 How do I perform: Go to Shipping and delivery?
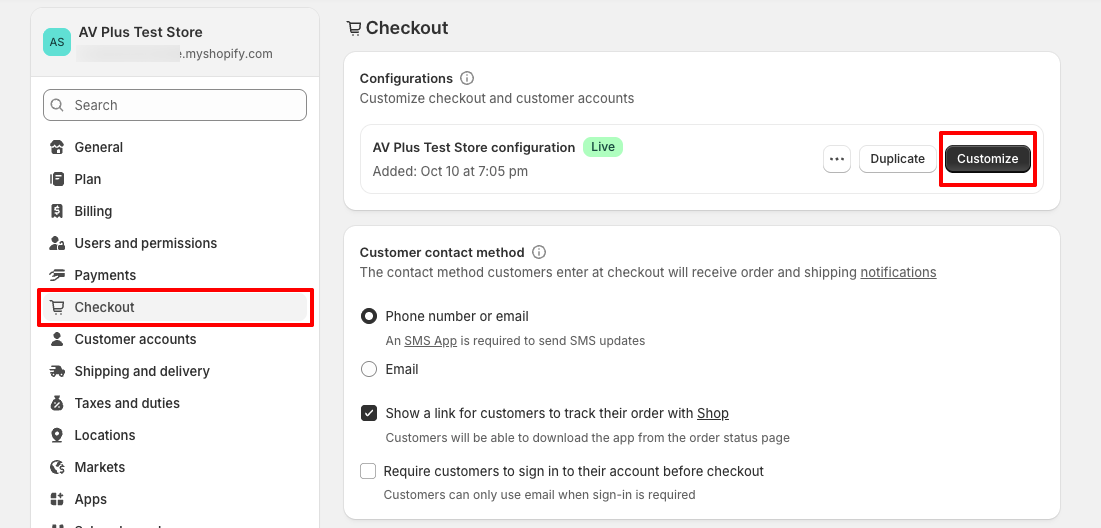(x=175, y=371)
